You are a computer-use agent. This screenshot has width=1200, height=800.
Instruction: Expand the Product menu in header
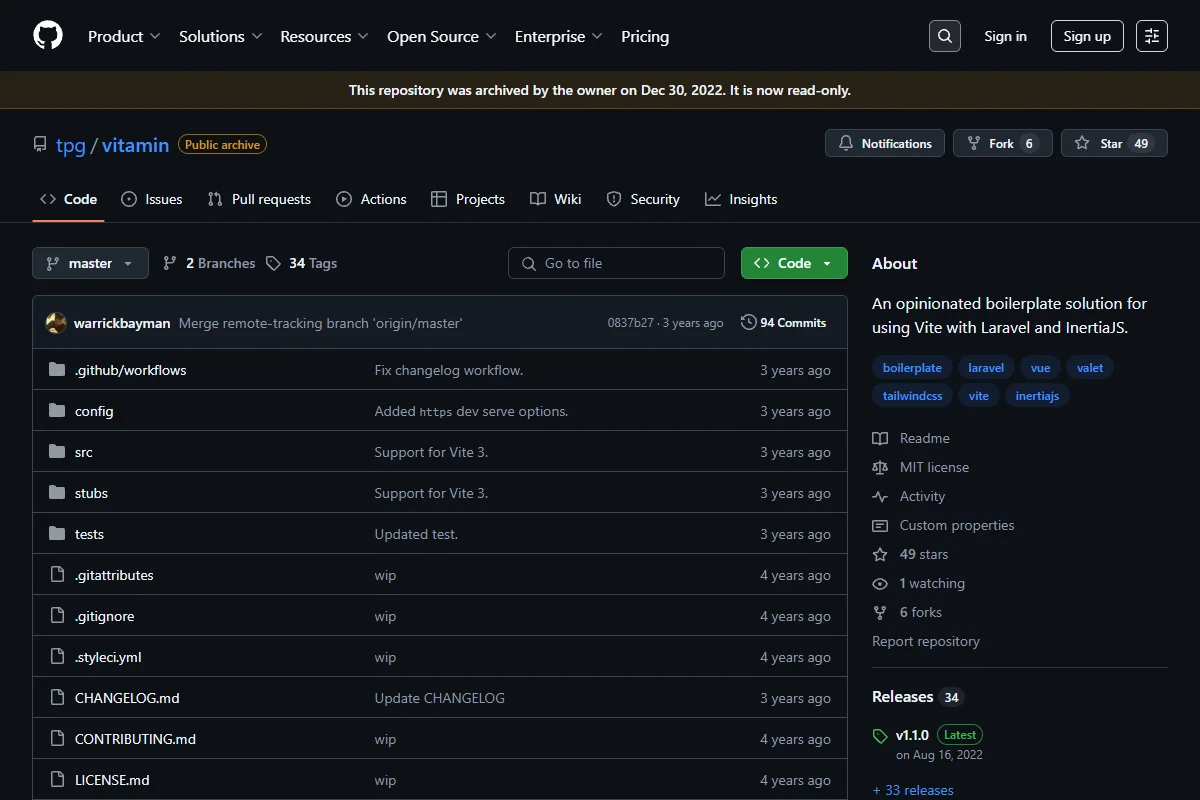[x=124, y=36]
